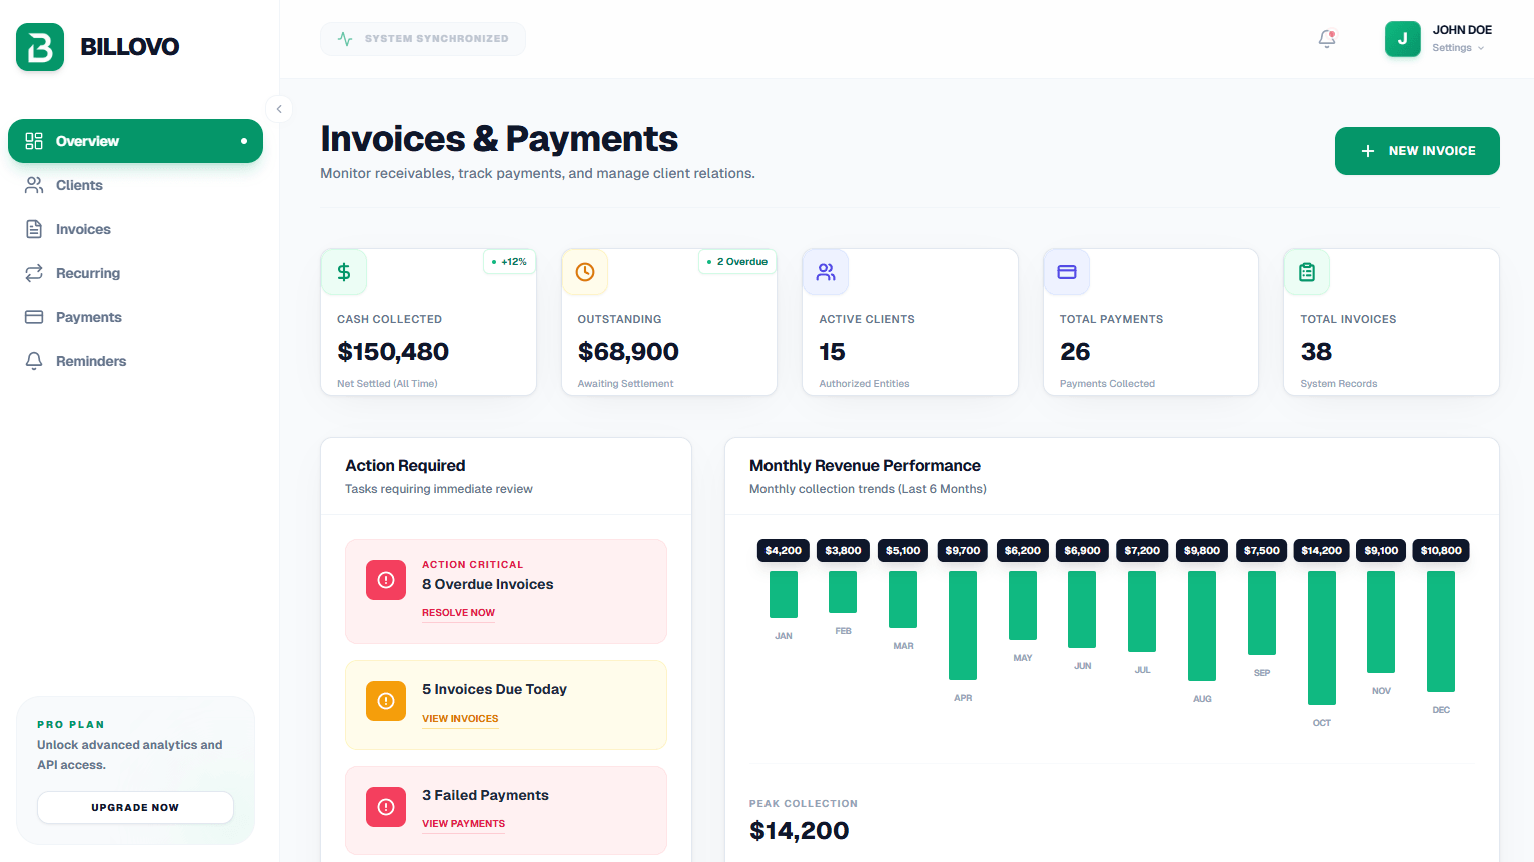Expand the System Synchronized status indicator
The height and width of the screenshot is (862, 1534).
click(422, 38)
